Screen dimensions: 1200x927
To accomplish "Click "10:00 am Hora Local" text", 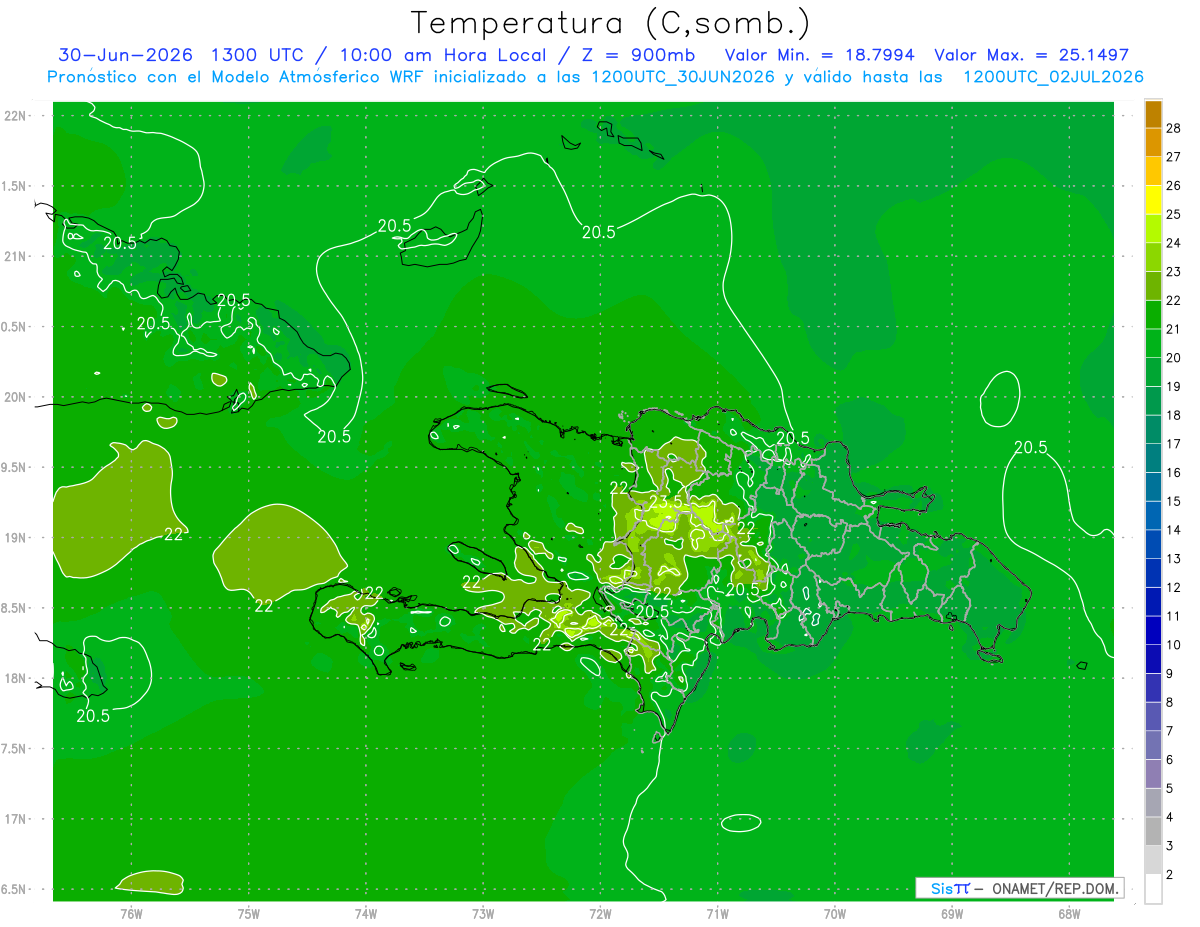I will (442, 55).
